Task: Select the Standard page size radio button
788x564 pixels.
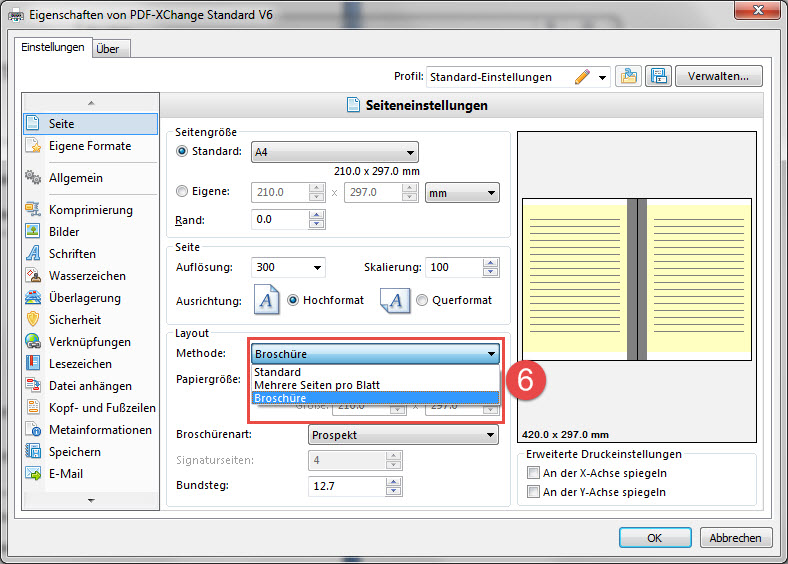Action: (x=182, y=151)
